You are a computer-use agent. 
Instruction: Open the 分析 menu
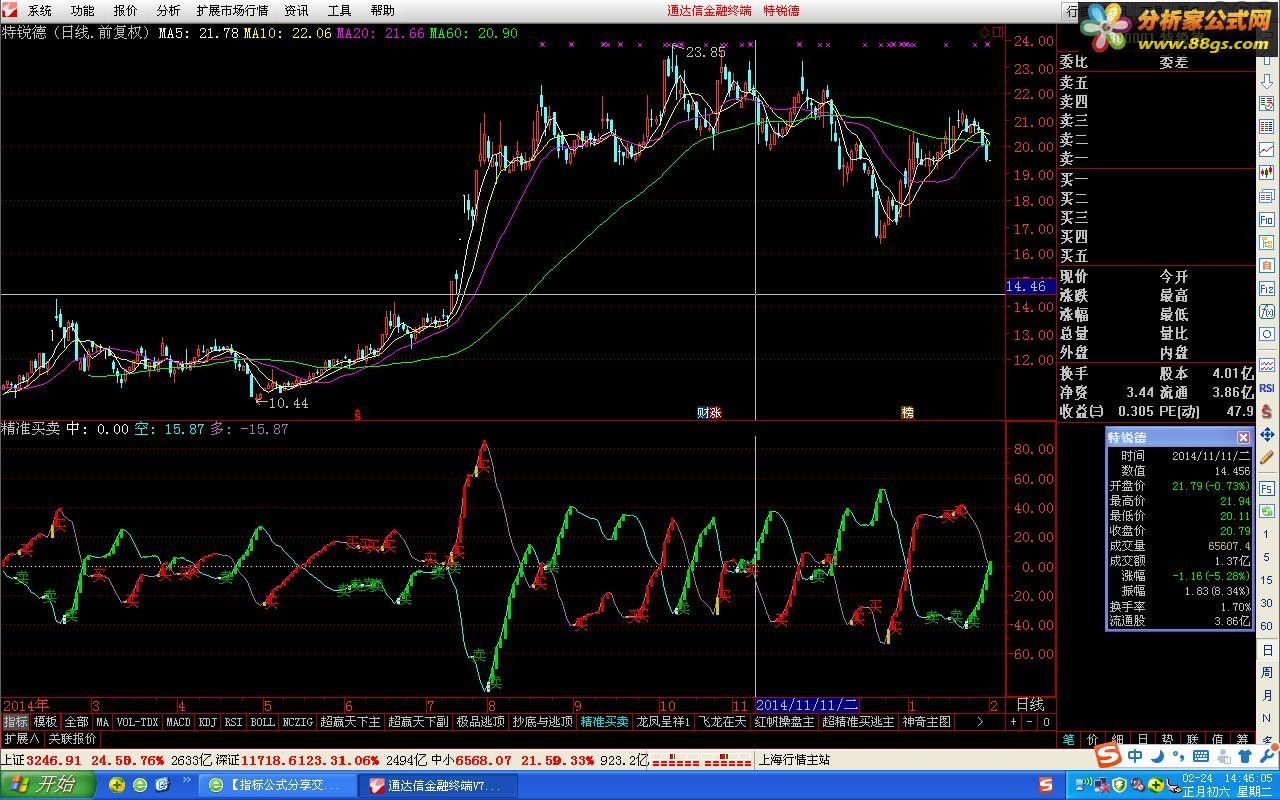(168, 10)
